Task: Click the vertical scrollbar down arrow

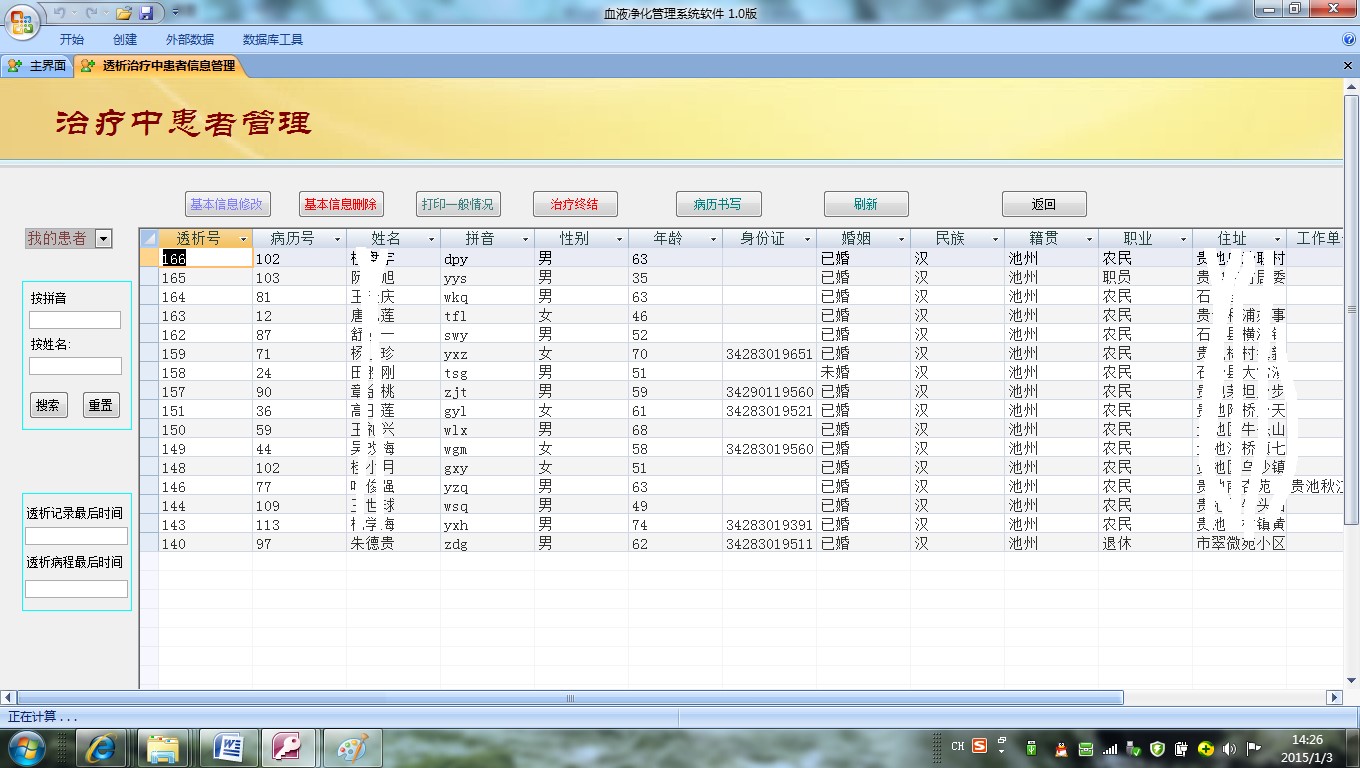Action: (x=1351, y=680)
